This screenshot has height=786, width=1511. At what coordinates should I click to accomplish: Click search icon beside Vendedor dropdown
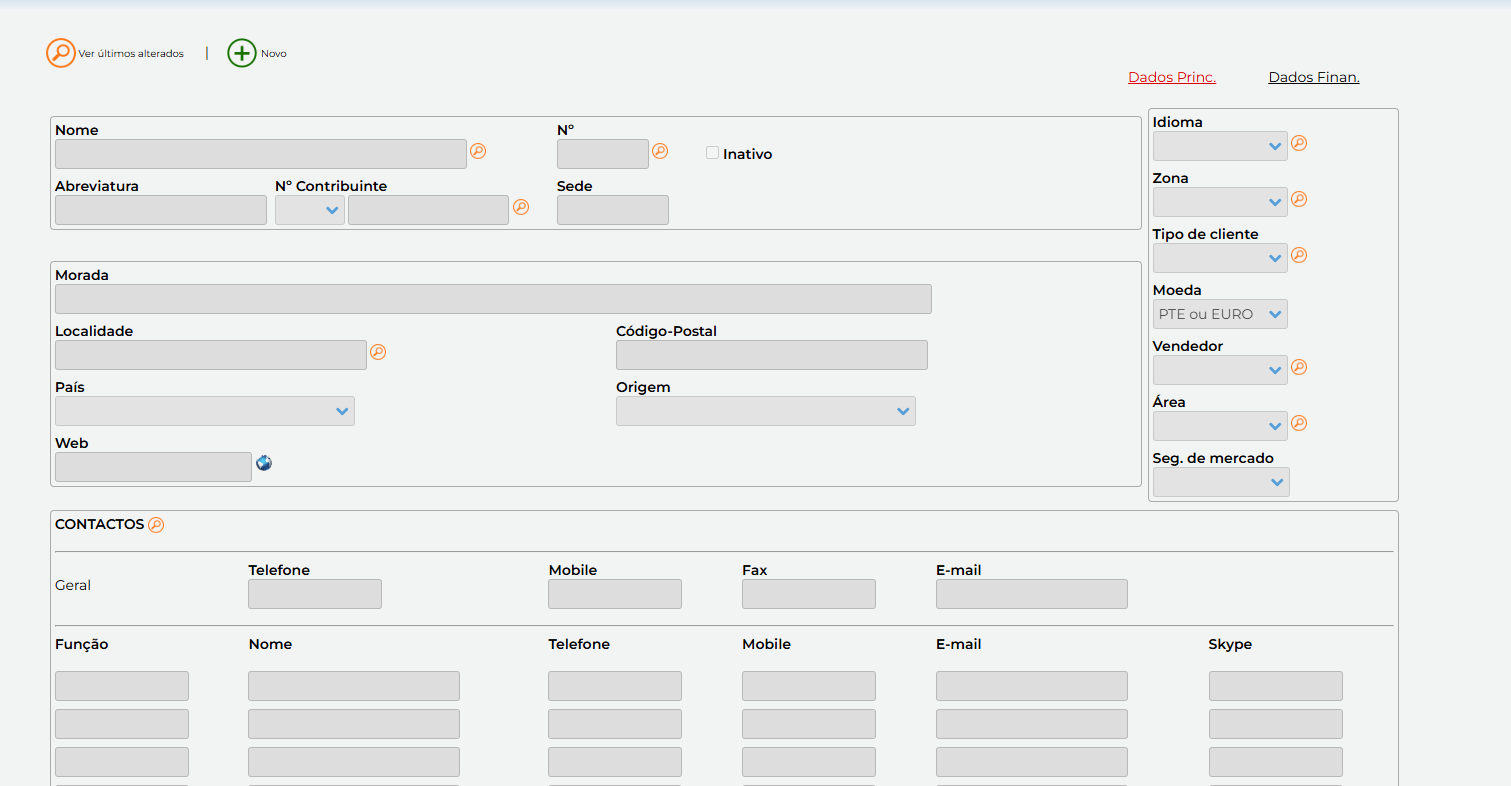1299,367
